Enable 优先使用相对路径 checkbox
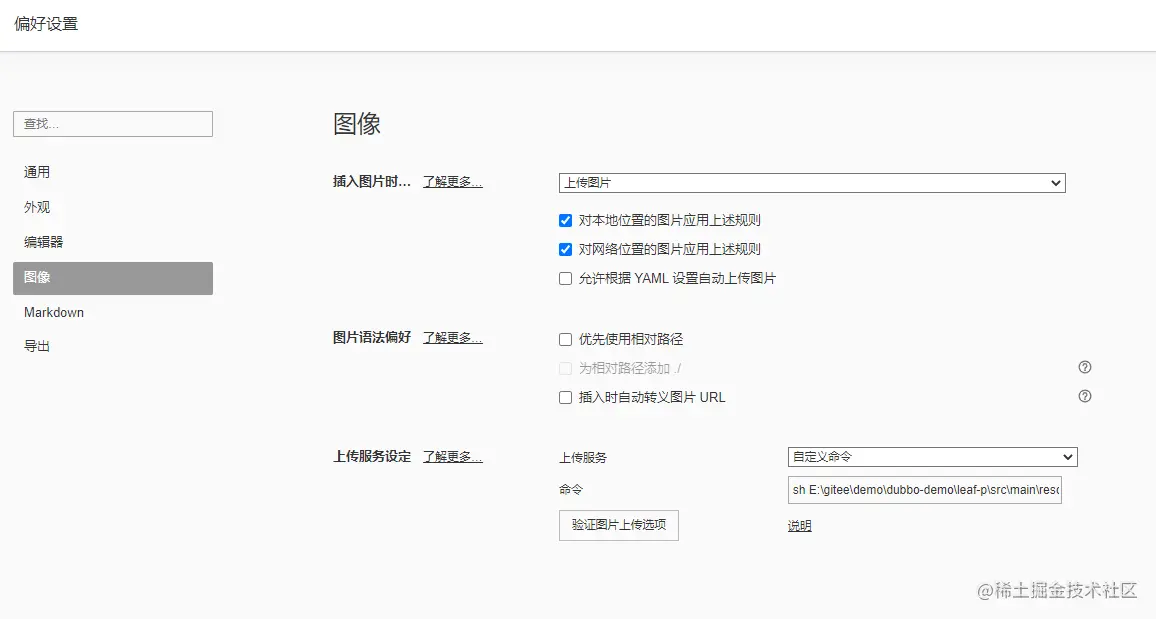The width and height of the screenshot is (1156, 619). pyautogui.click(x=565, y=340)
